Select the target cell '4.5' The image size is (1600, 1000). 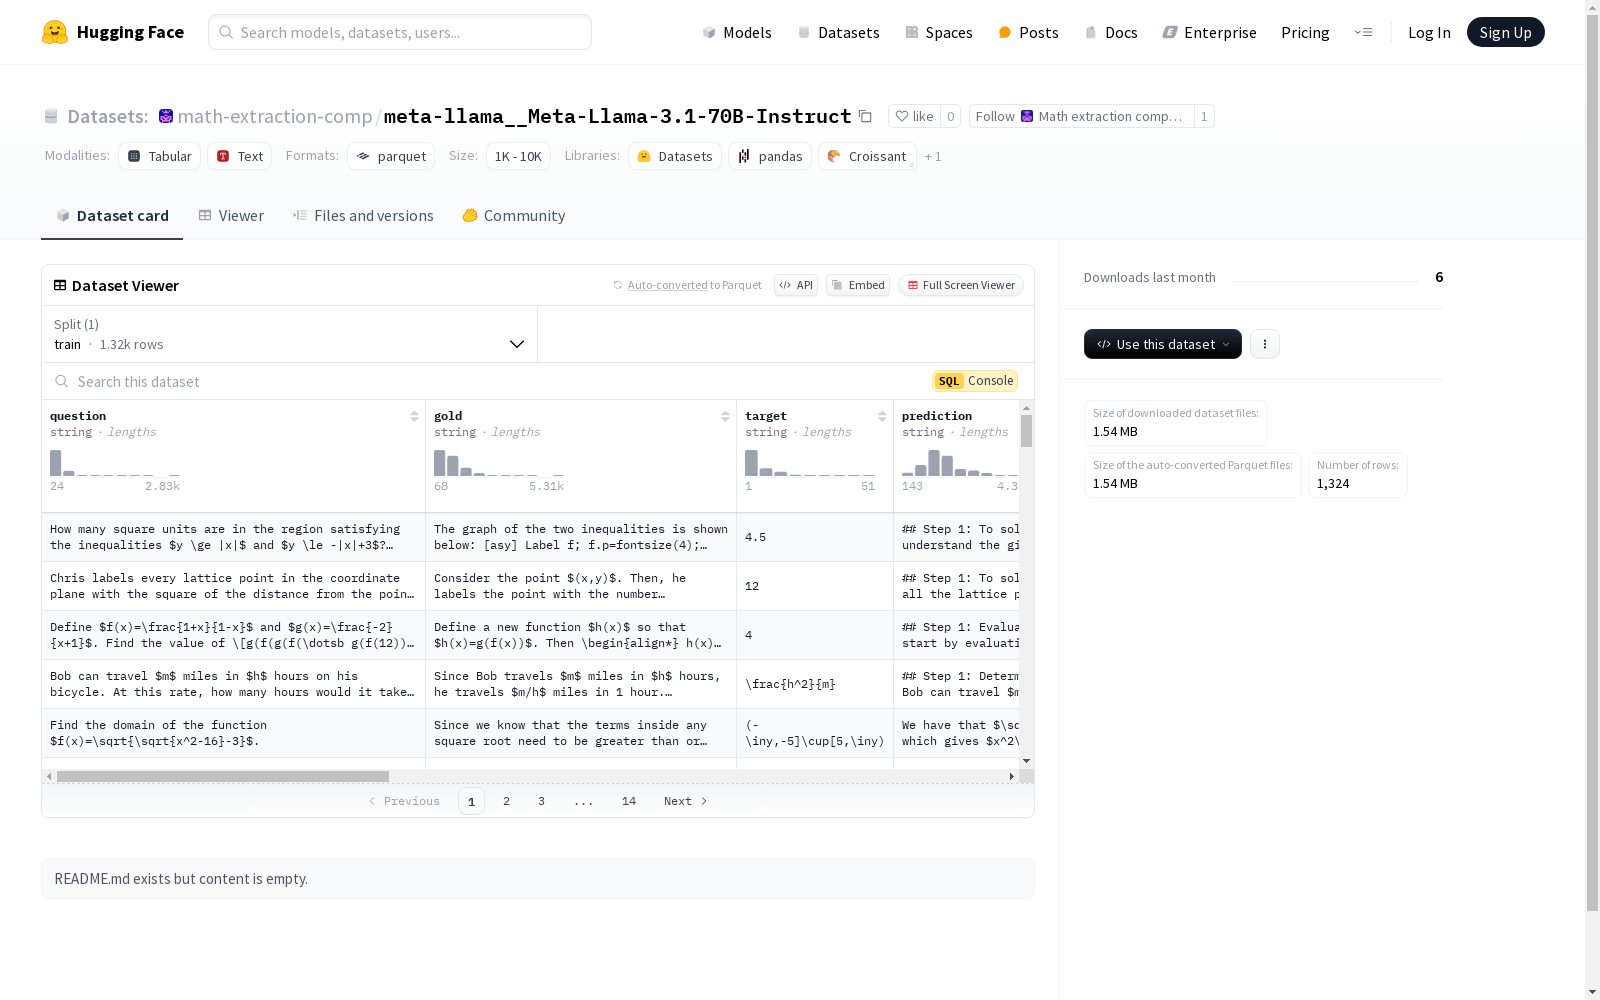(815, 537)
